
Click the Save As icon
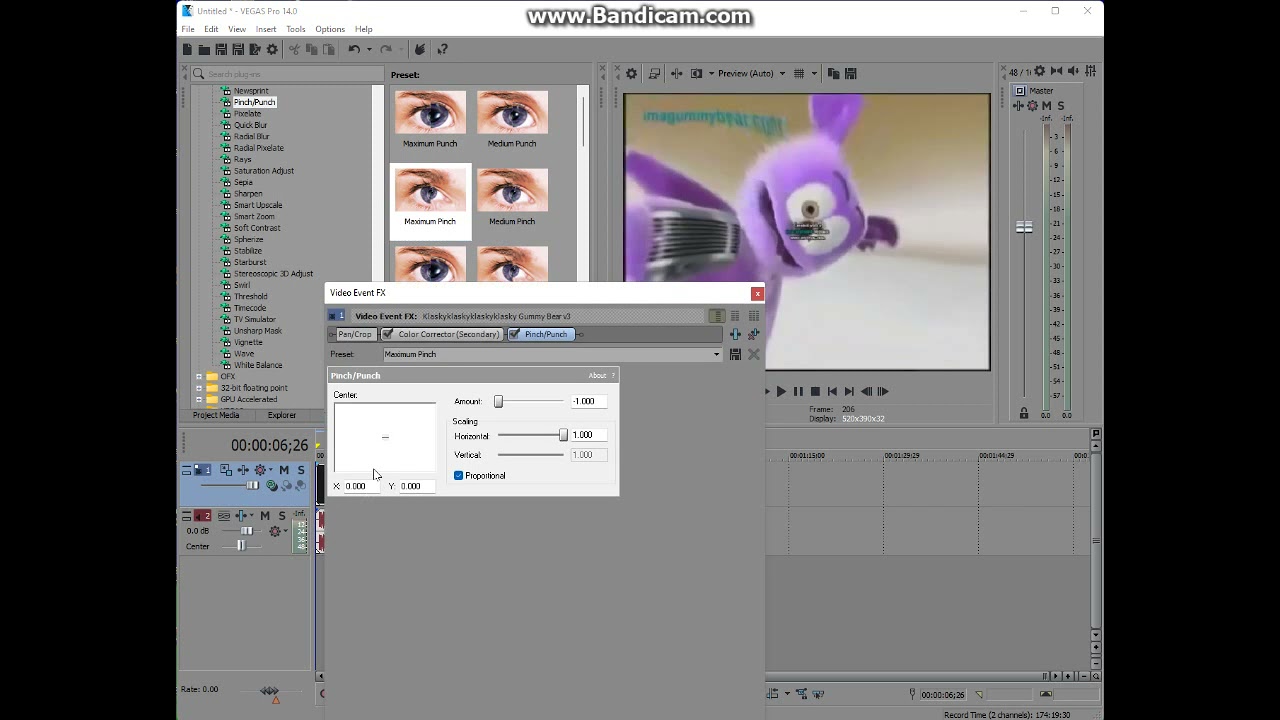(238, 49)
